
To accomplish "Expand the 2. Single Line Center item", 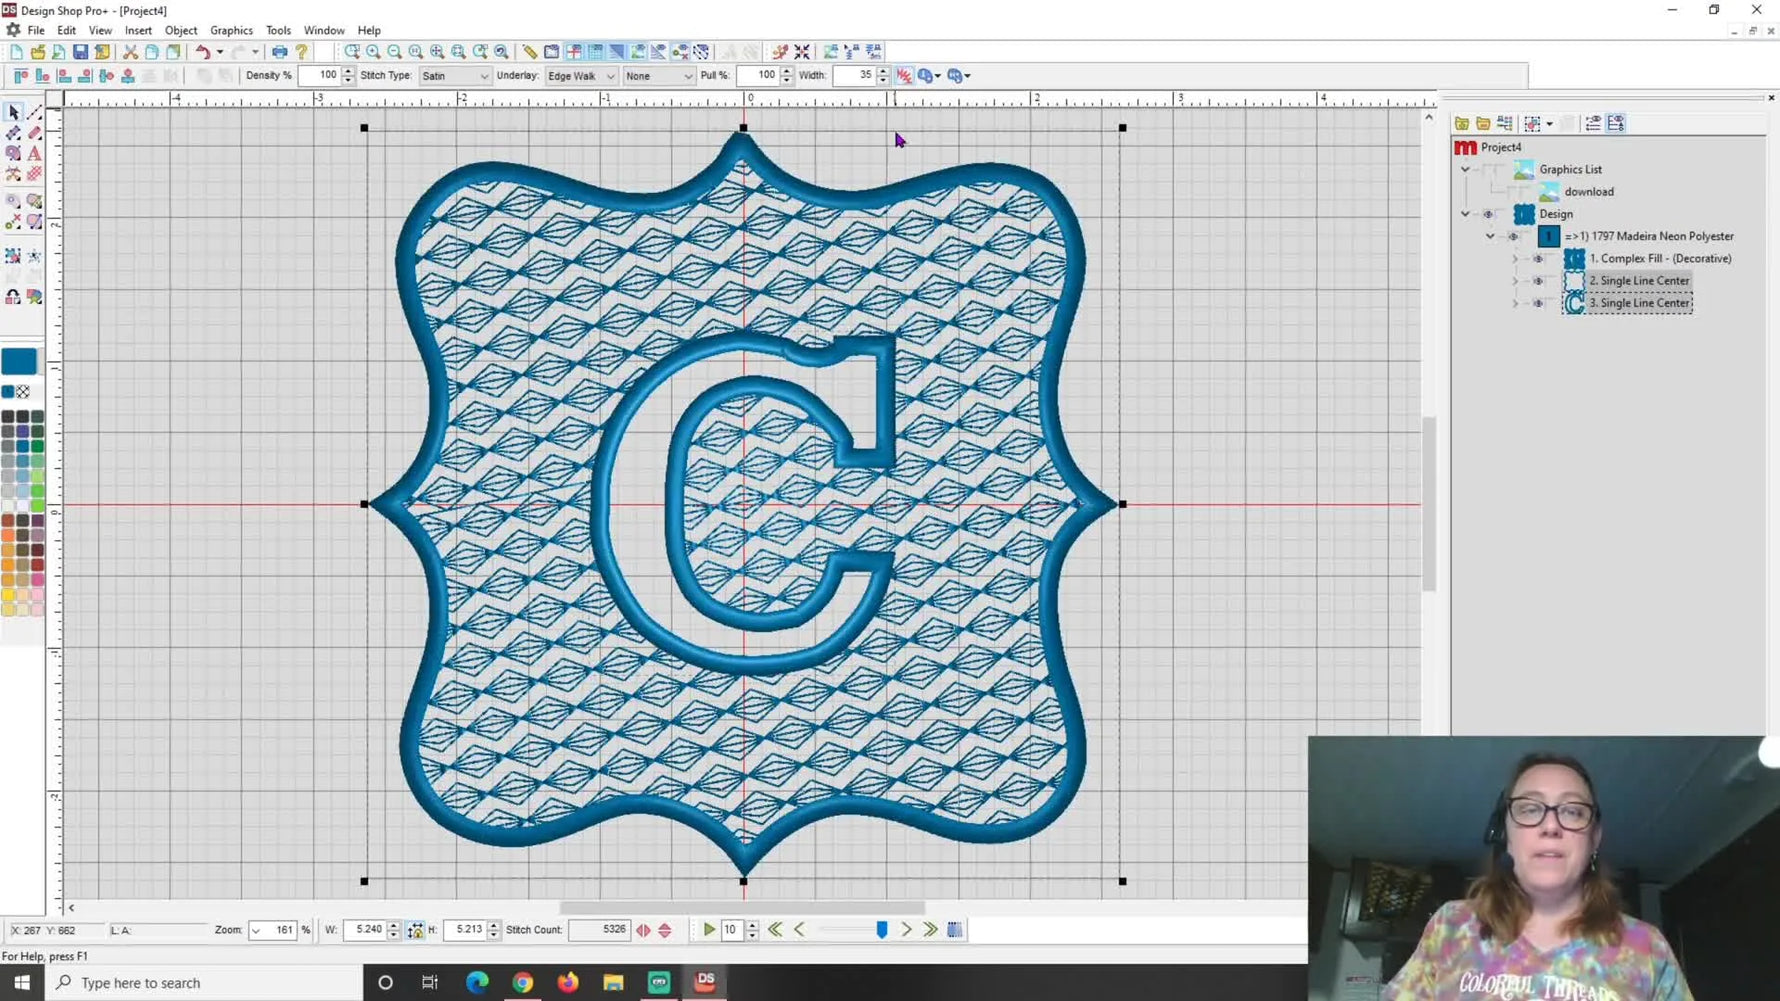I will pyautogui.click(x=1515, y=281).
